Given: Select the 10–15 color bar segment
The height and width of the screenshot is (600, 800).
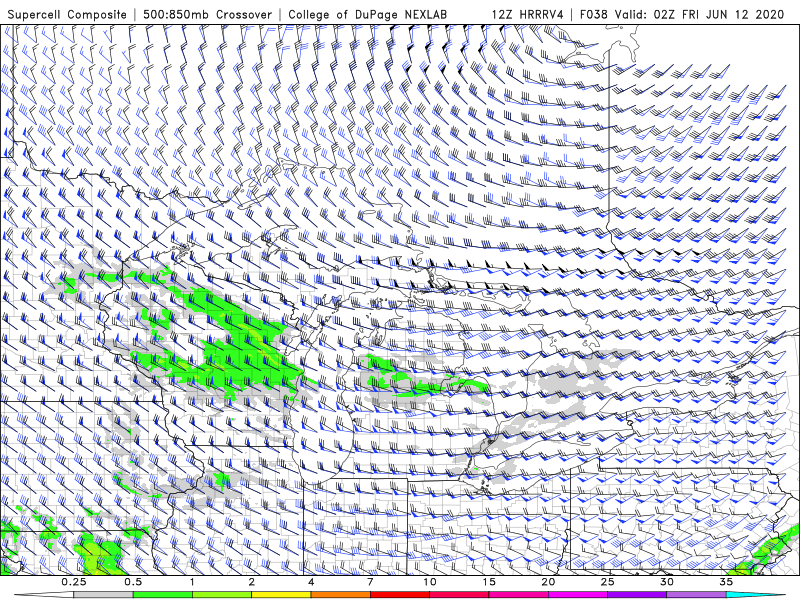Looking at the screenshot, I should [459, 595].
